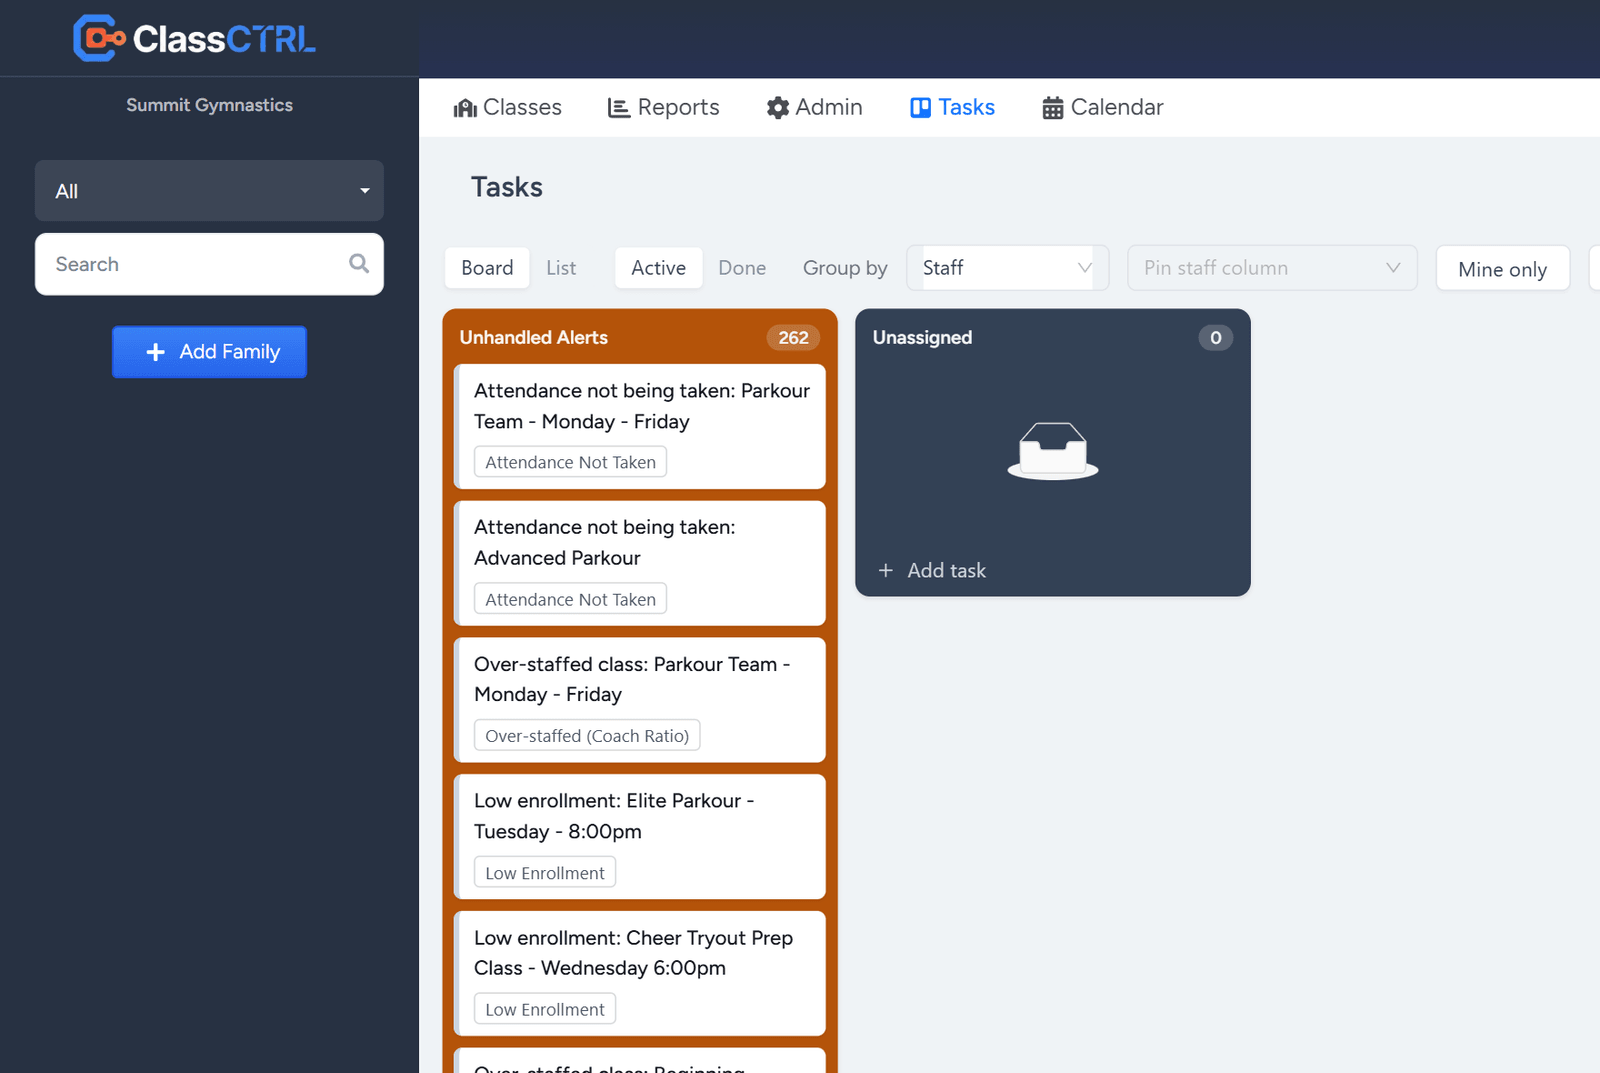Click the Add Family button

coord(209,352)
